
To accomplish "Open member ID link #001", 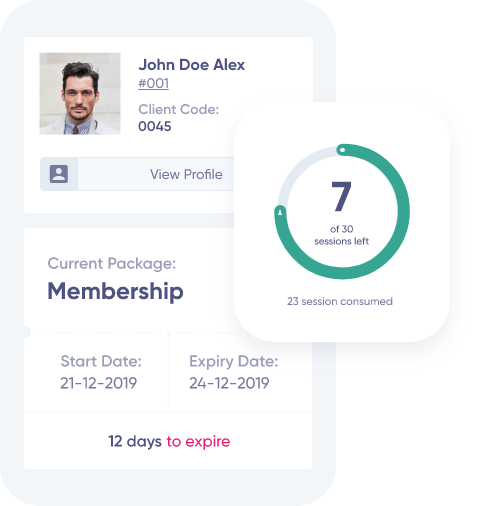I will tap(153, 83).
